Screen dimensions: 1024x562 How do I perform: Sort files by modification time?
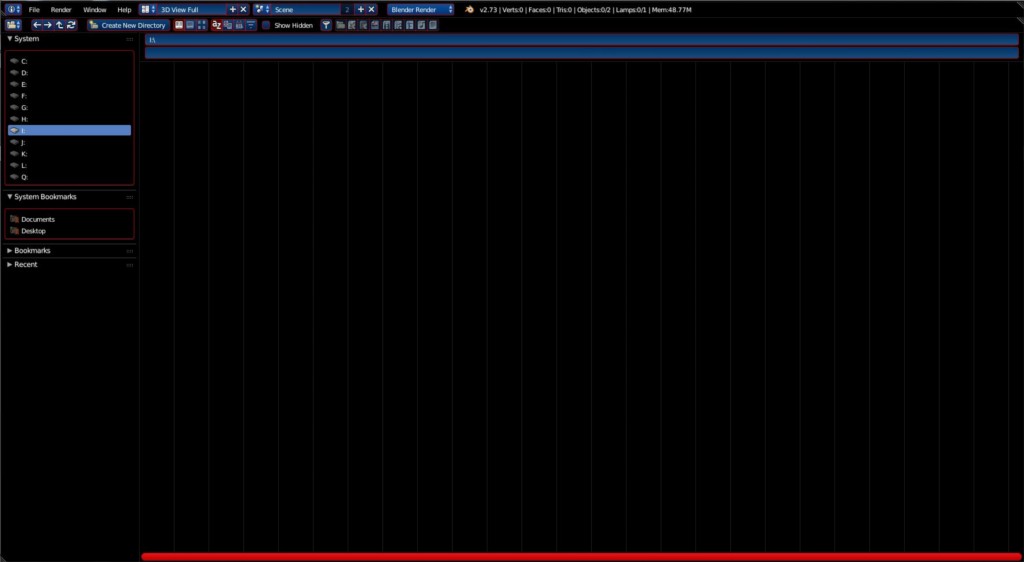239,25
